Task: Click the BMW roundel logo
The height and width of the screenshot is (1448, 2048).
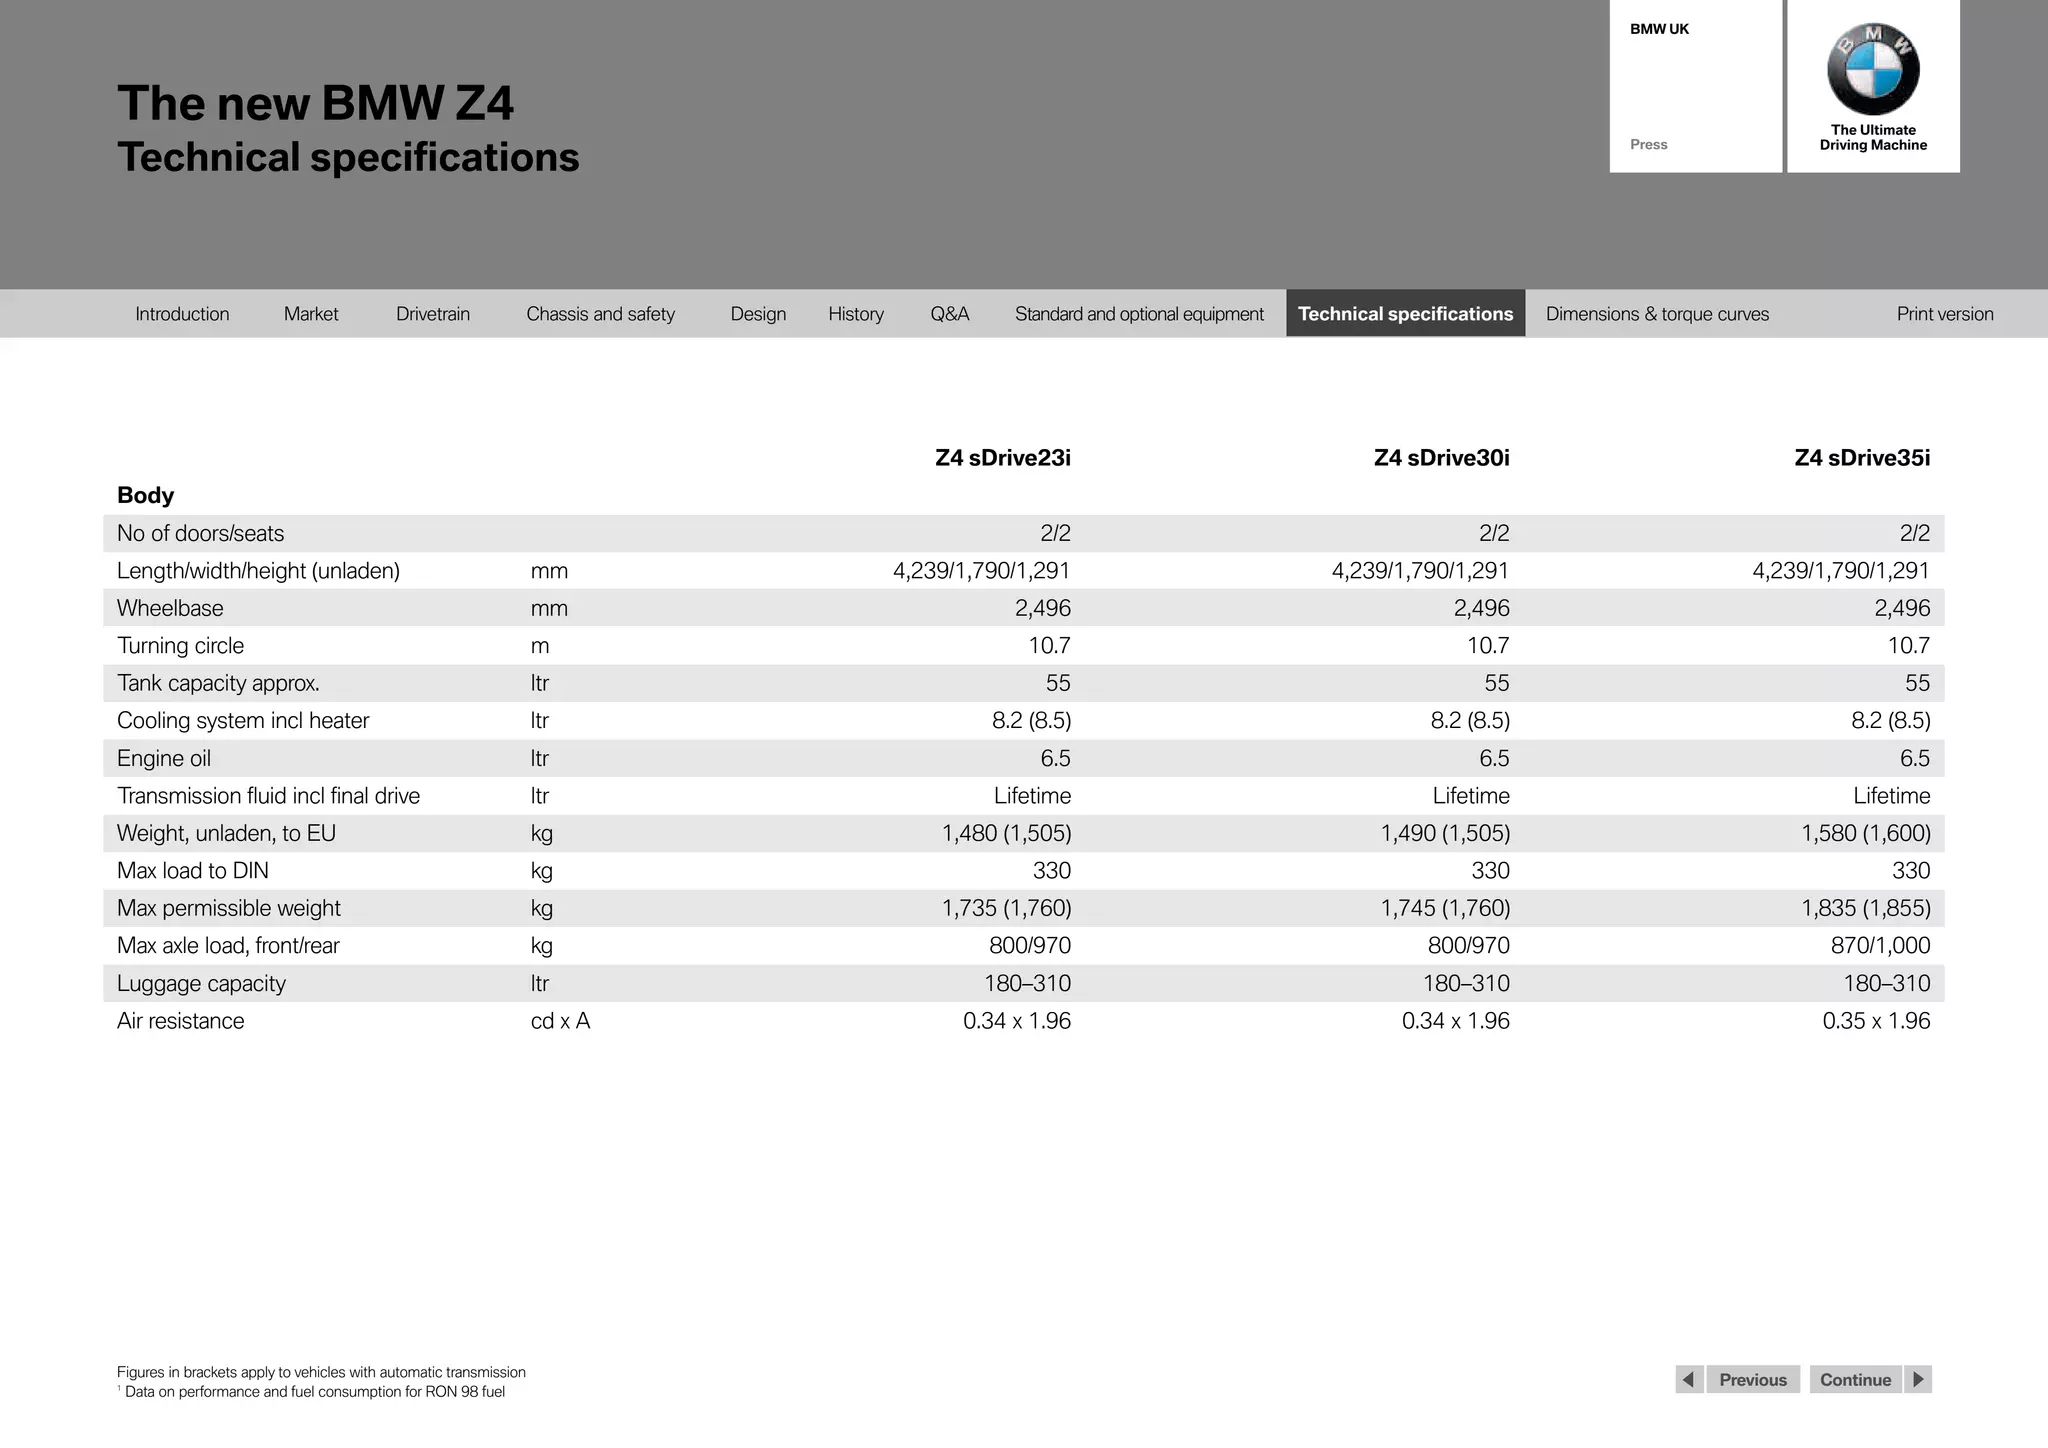Action: click(1873, 69)
